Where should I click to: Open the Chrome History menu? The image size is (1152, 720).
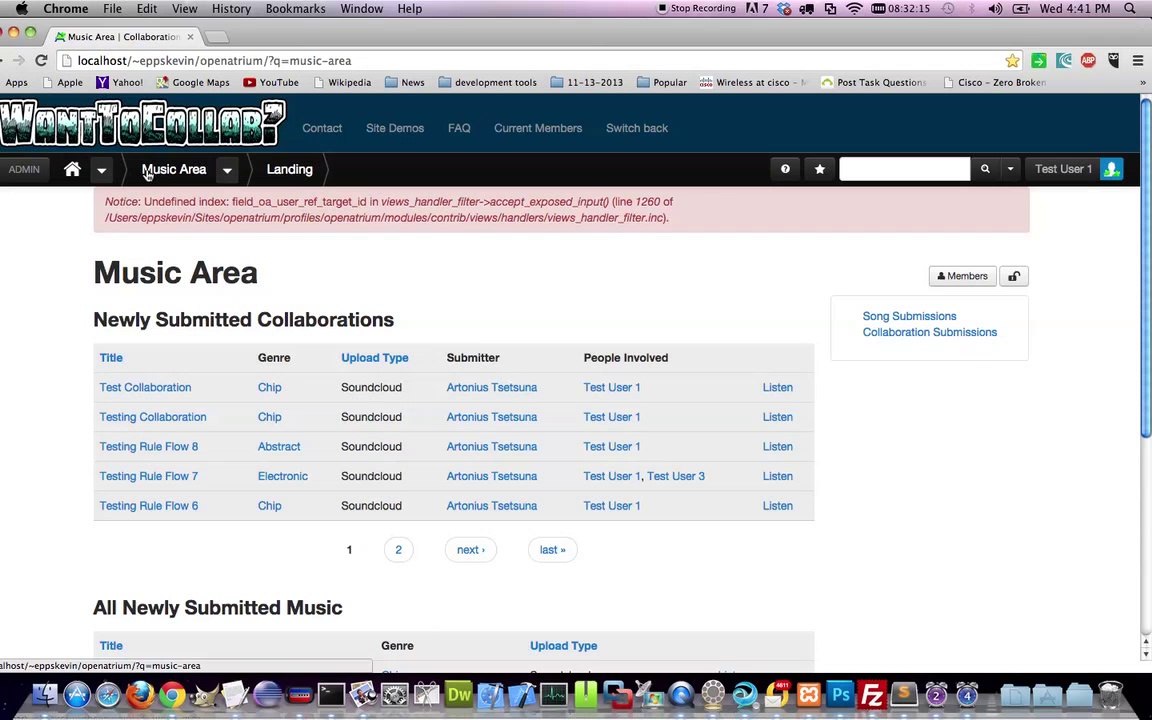point(231,9)
